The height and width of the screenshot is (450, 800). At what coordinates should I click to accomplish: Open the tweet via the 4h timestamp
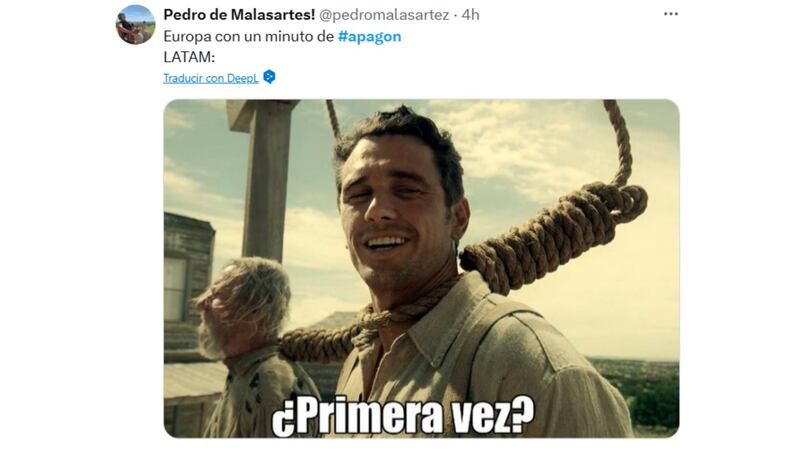coord(470,15)
